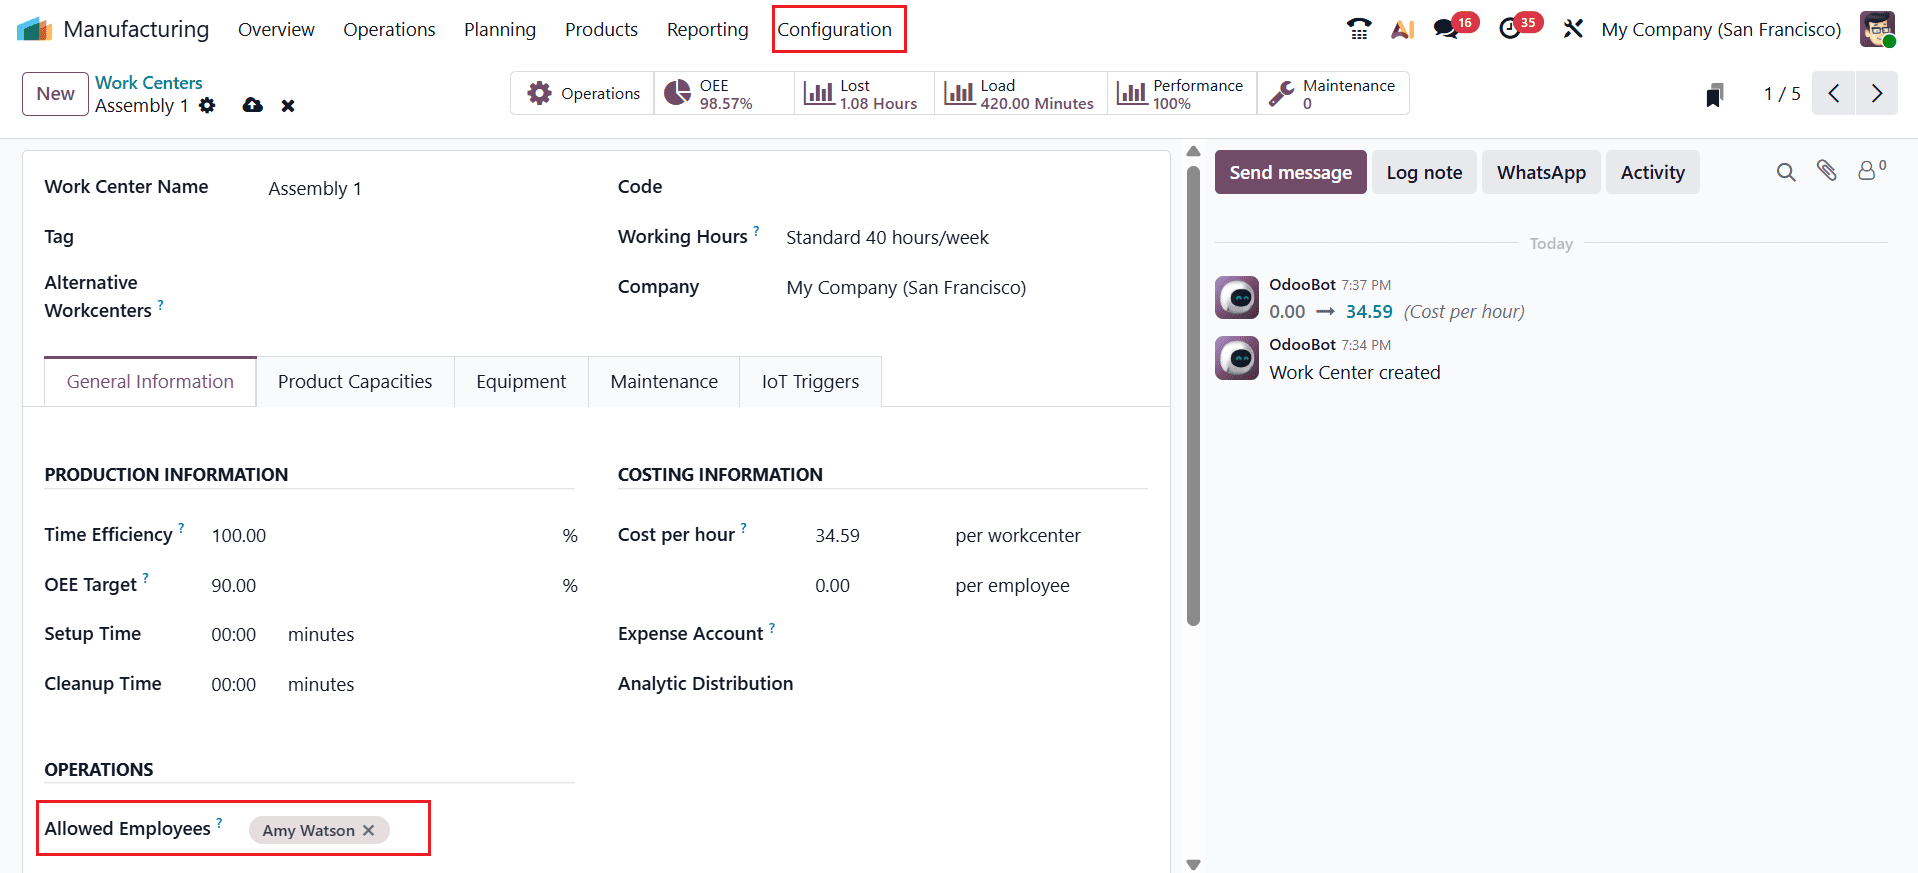Open the Expense Account dropdown field
Screen dimensions: 1918x873
(x=981, y=634)
